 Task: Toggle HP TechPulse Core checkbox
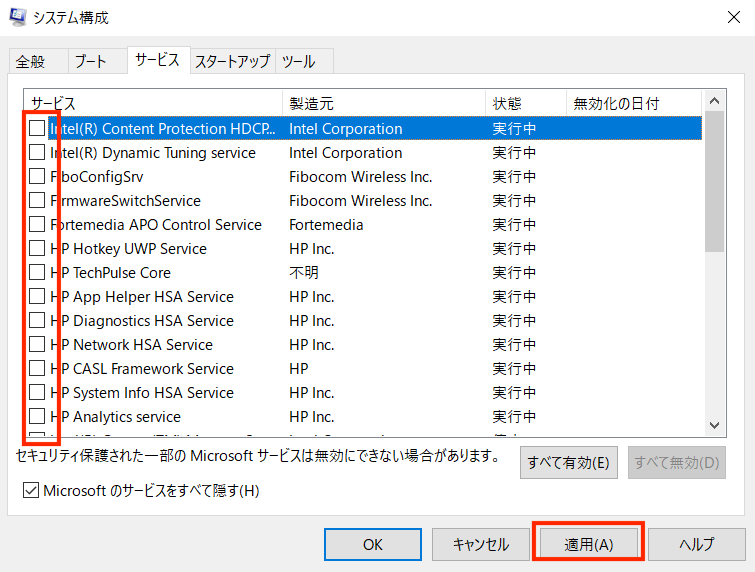point(37,273)
